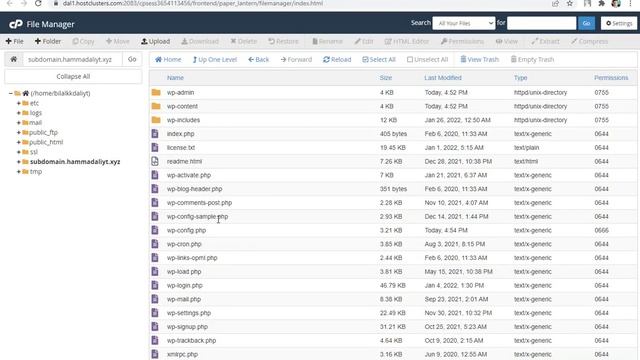640x360 pixels.
Task: Click the license.txt file icon
Action: coord(155,147)
